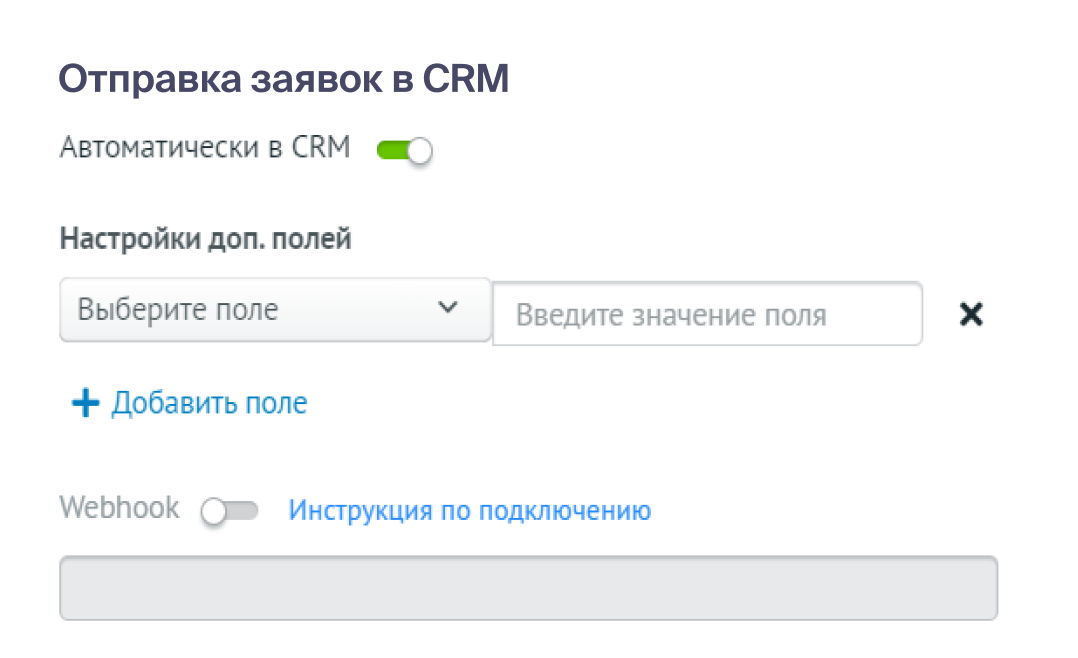Click the greyed-out Webhook URL field
The height and width of the screenshot is (658, 1078).
pyautogui.click(x=528, y=588)
